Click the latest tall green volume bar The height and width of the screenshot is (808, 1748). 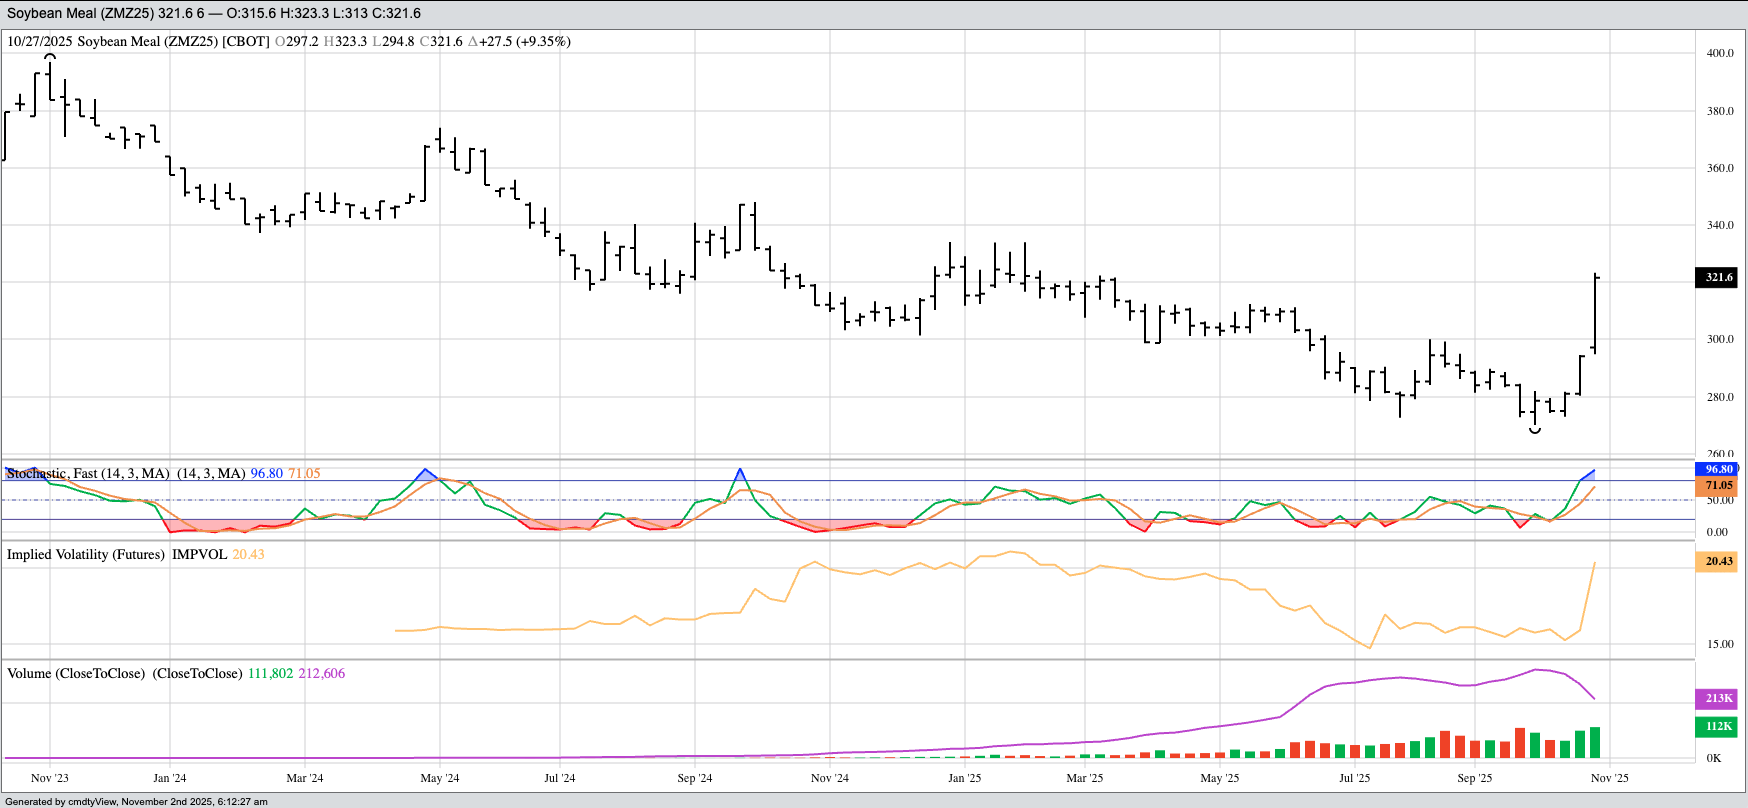coord(1595,742)
